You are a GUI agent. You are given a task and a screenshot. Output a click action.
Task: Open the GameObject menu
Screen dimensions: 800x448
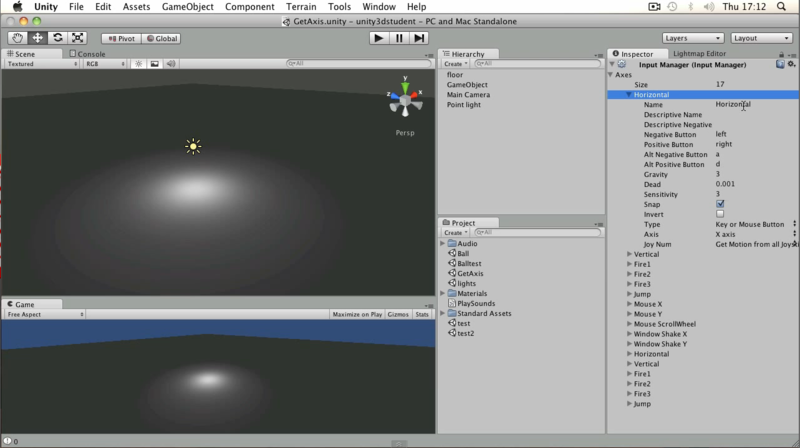pos(188,7)
